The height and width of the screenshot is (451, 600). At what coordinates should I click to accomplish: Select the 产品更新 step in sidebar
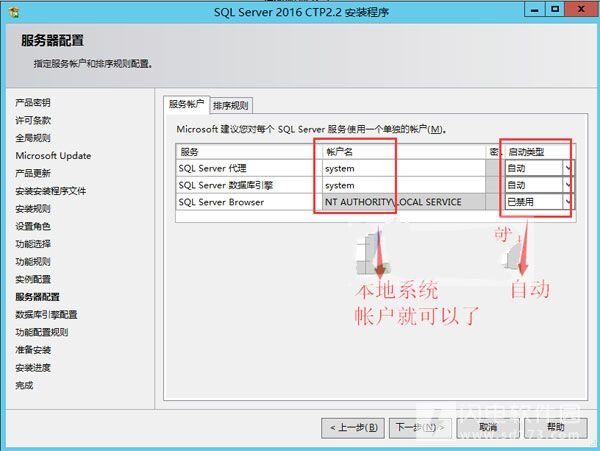point(33,173)
